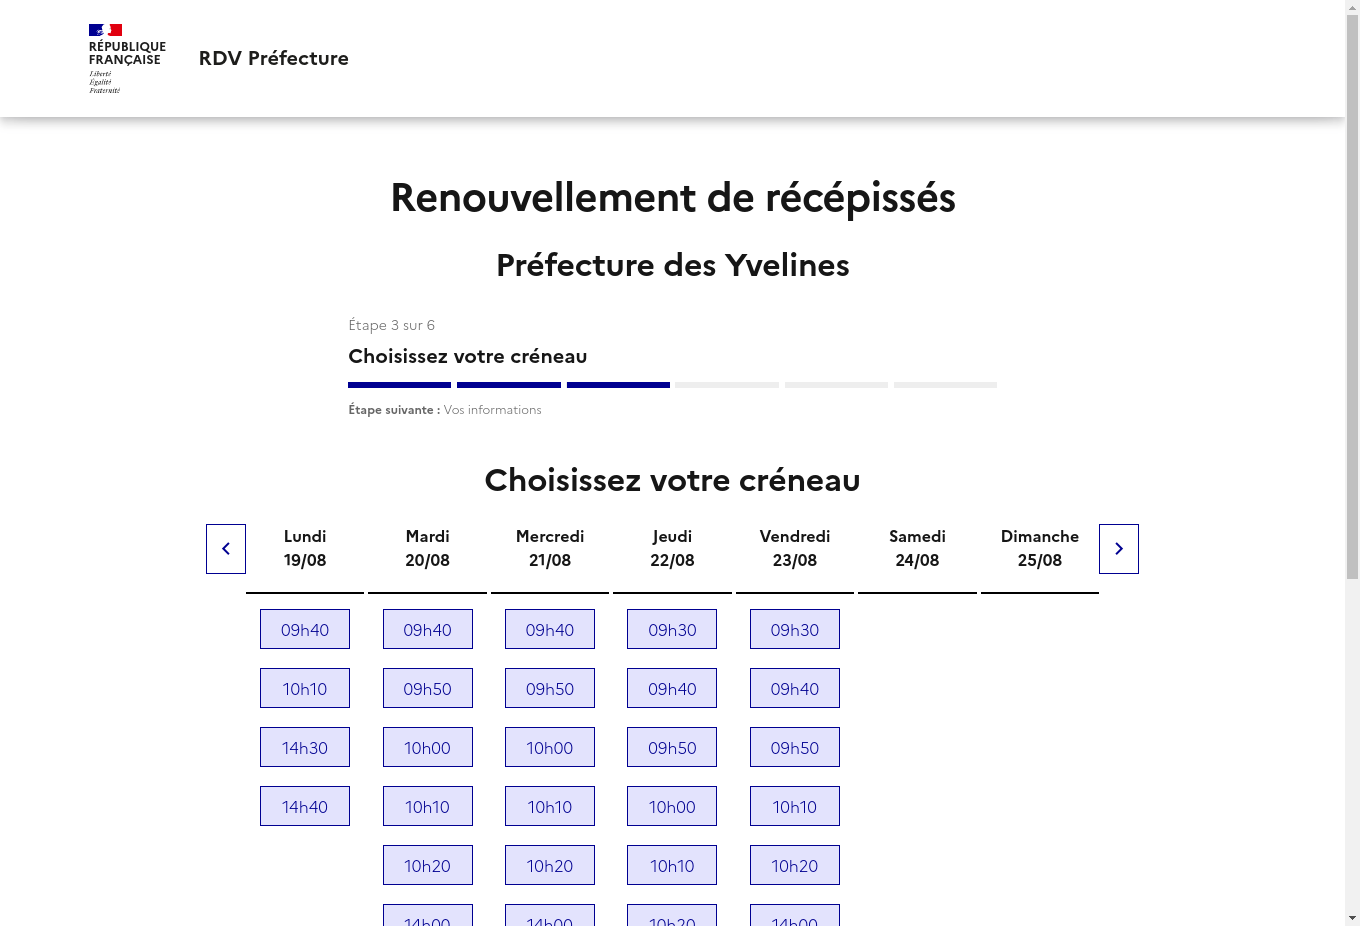Click the Mercredi 21/08 column header
The height and width of the screenshot is (926, 1360).
pos(550,548)
